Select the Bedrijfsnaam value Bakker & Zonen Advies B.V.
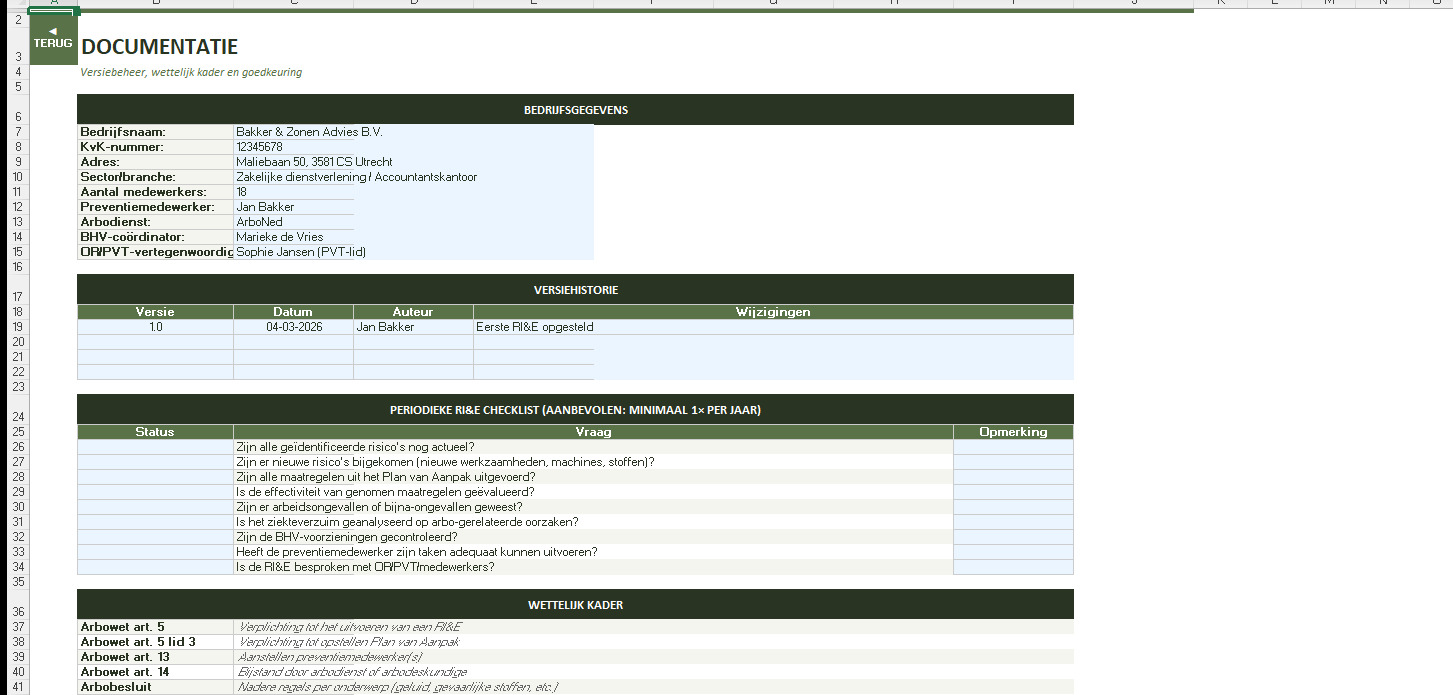 pyautogui.click(x=309, y=132)
